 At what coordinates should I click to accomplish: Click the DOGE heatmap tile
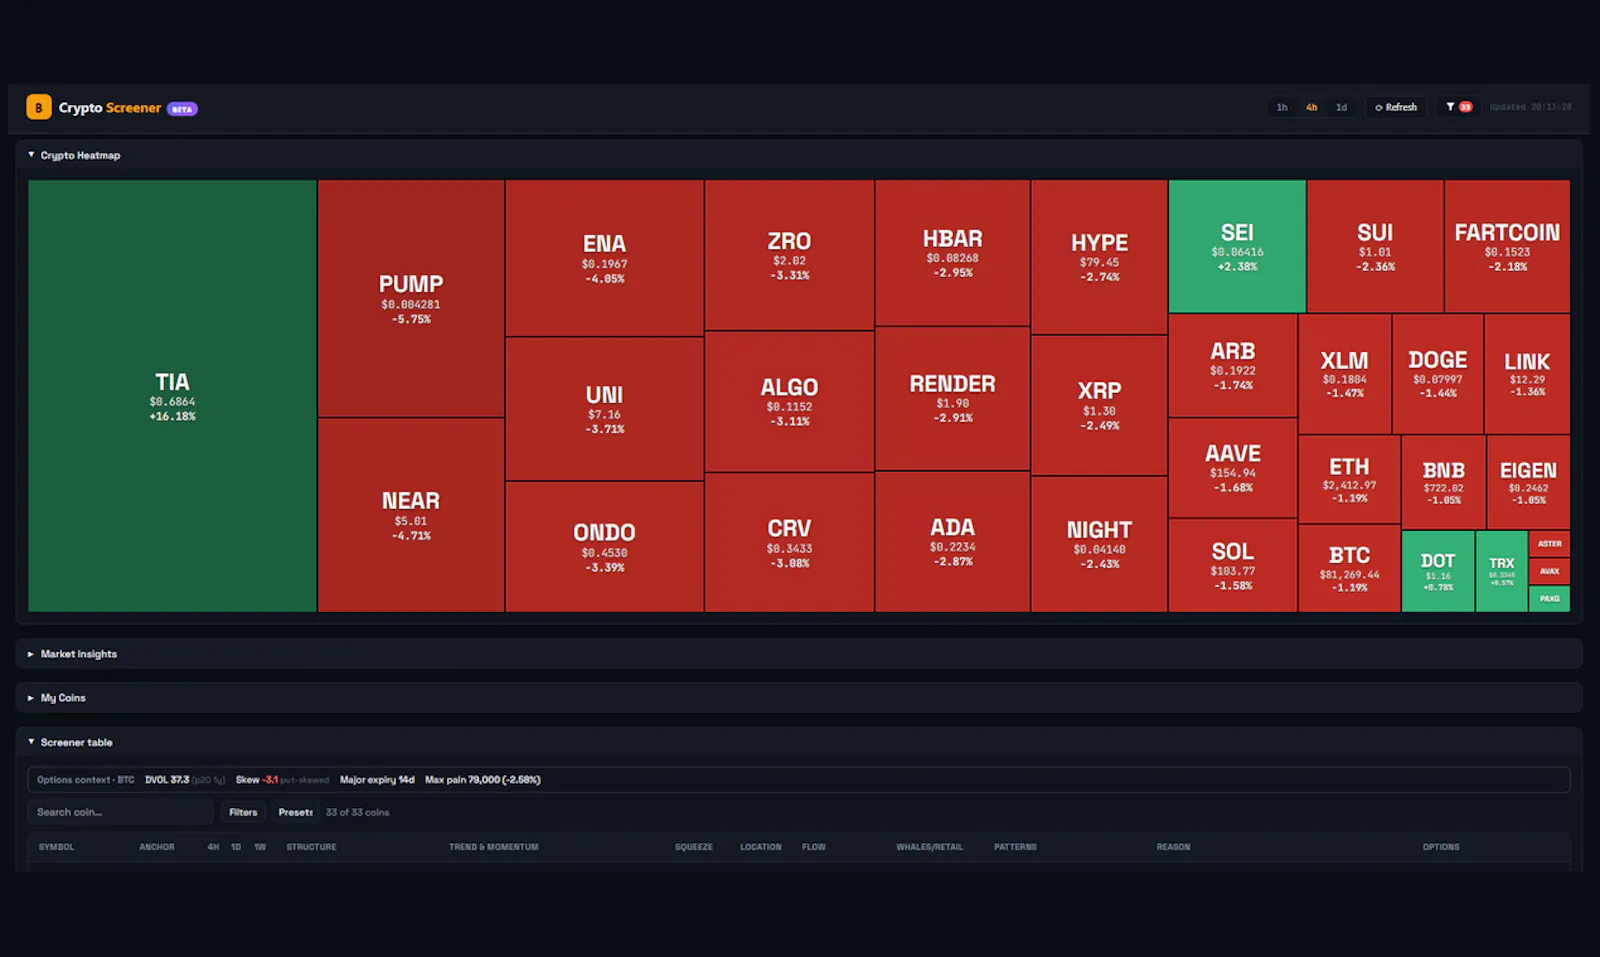coord(1438,373)
